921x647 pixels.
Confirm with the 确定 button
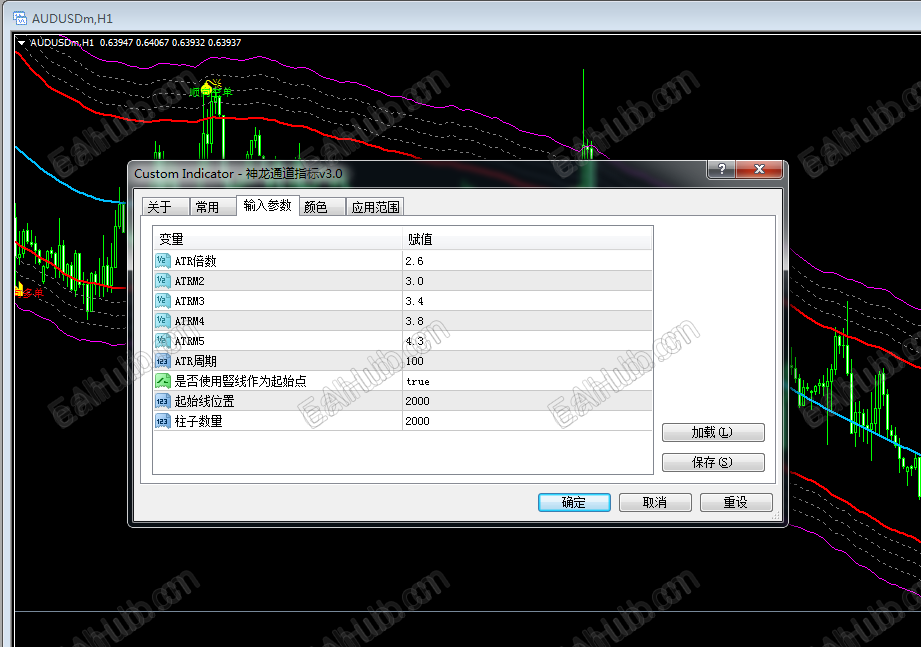[x=574, y=502]
